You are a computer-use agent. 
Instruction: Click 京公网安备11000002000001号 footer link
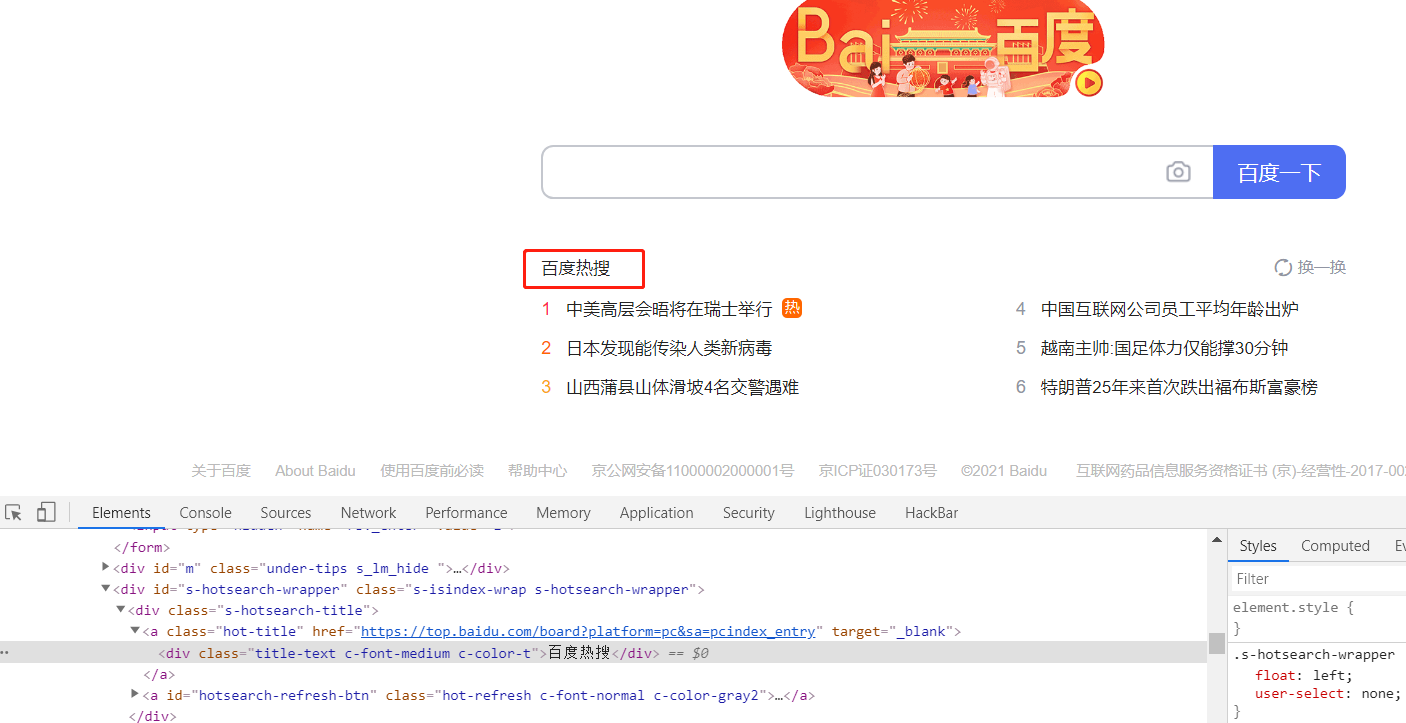click(693, 470)
